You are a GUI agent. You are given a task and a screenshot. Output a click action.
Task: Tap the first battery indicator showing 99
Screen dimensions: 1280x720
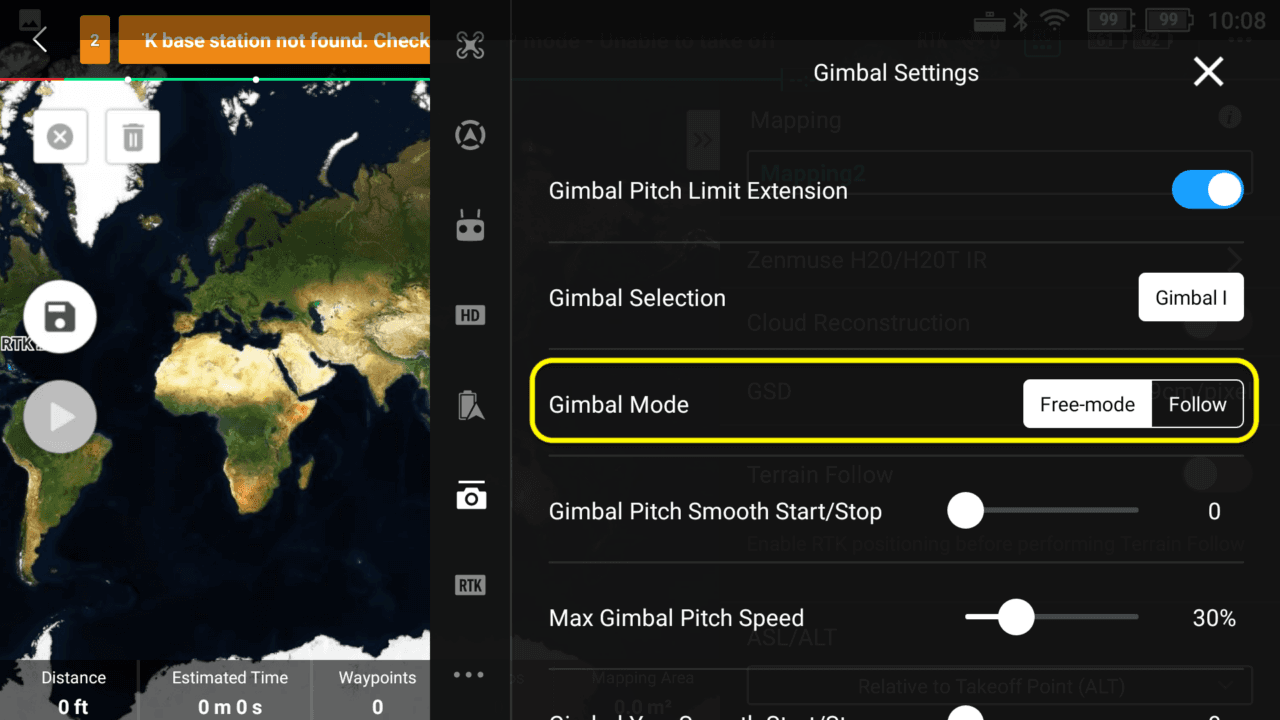point(1109,20)
